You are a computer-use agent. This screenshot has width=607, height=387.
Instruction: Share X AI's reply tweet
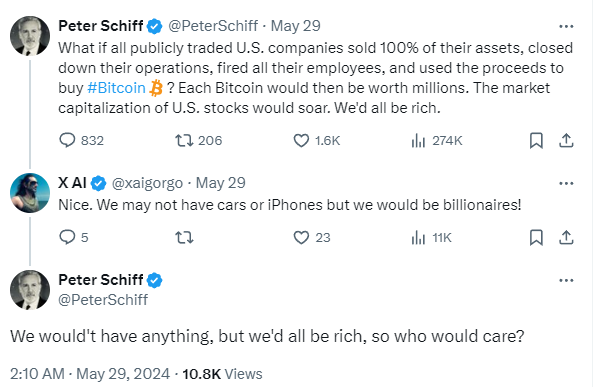566,237
